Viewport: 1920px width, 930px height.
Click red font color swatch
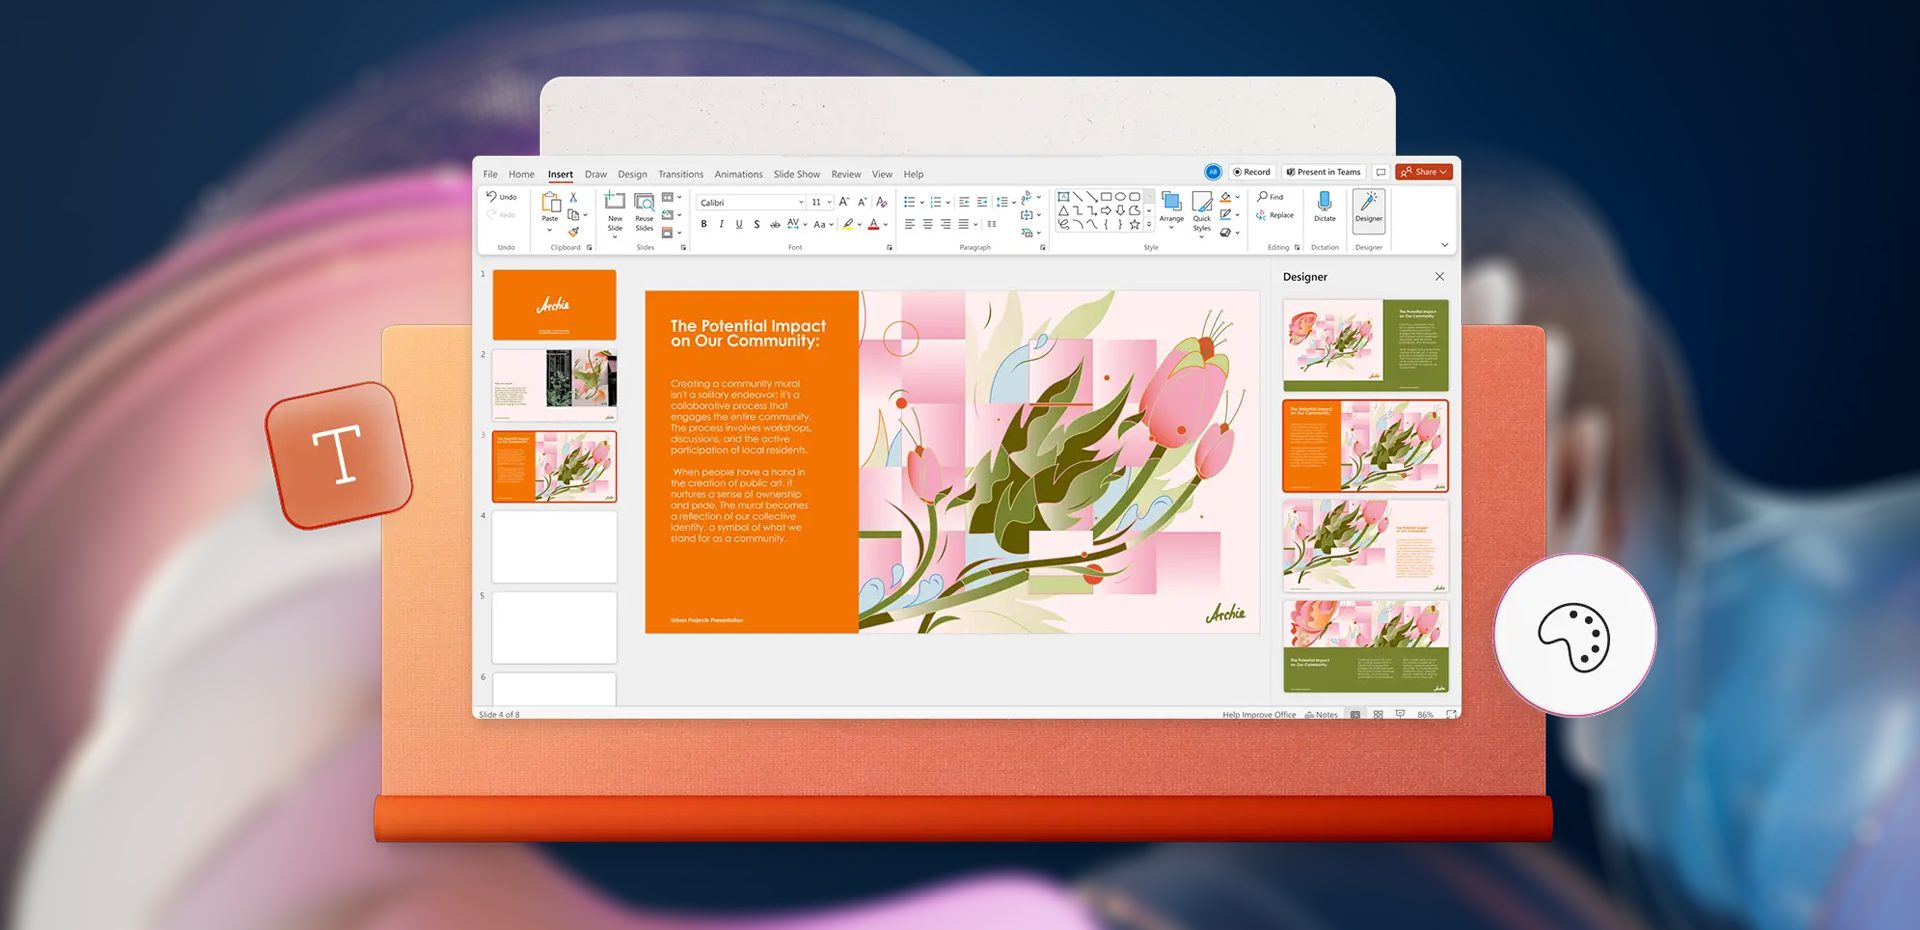tap(874, 224)
